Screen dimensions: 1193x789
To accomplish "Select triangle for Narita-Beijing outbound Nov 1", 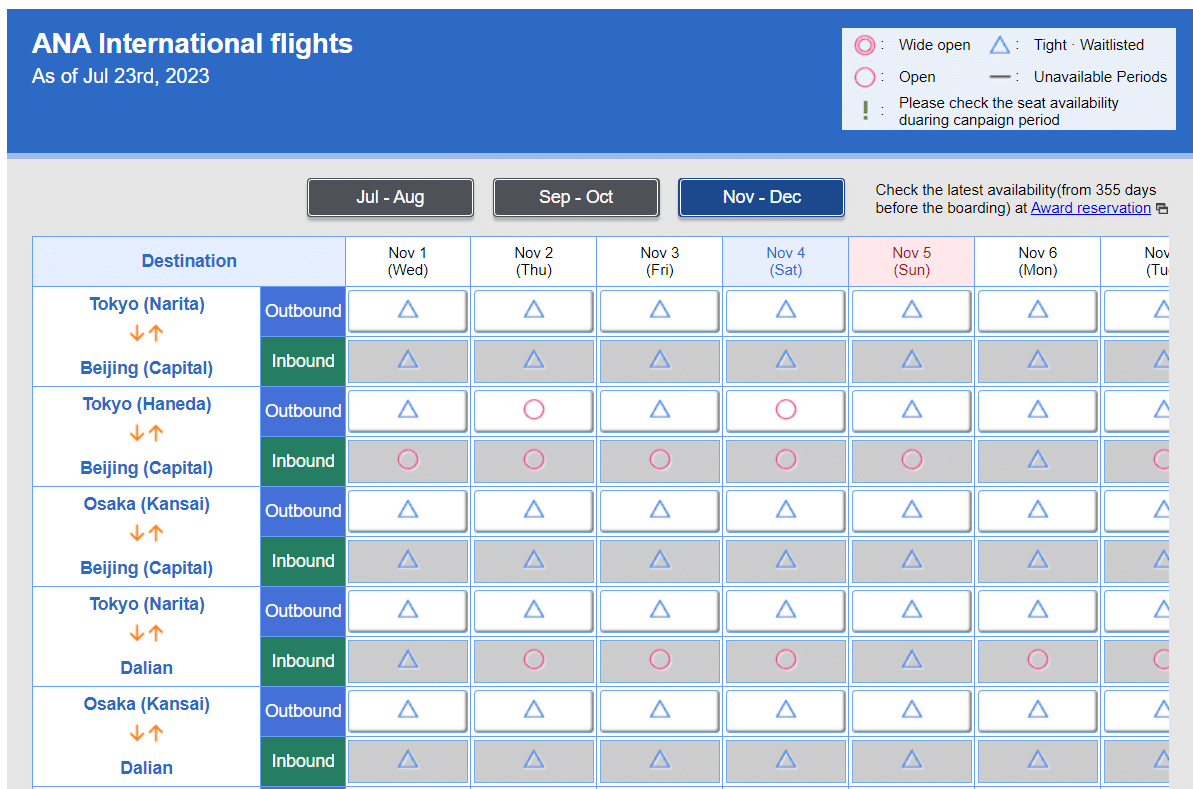I will tap(408, 310).
